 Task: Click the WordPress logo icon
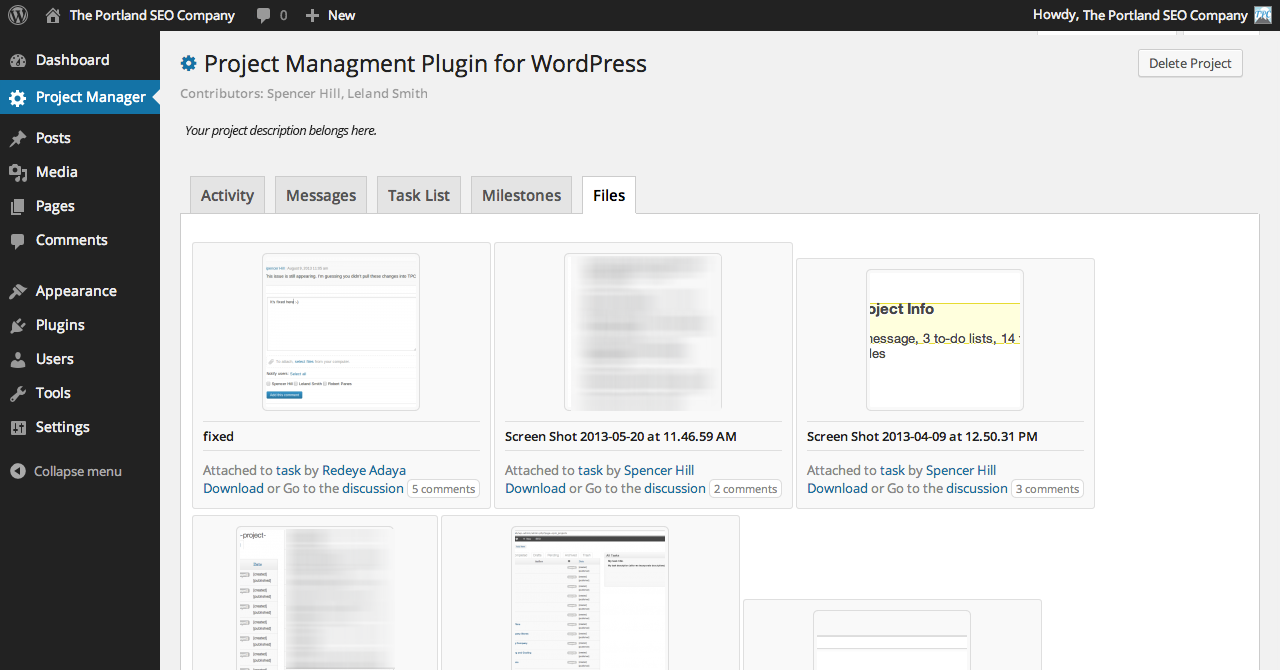18,15
